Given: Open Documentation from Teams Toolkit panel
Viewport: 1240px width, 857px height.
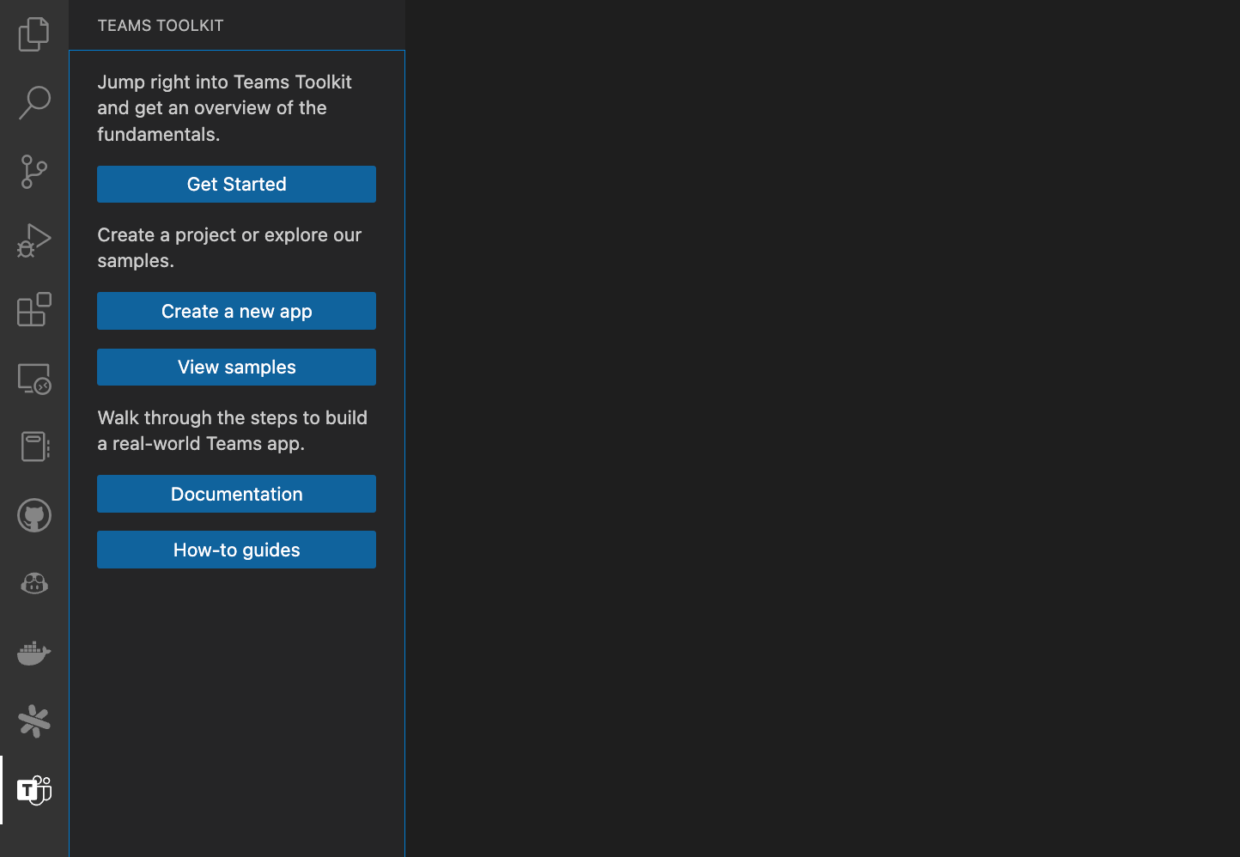Looking at the screenshot, I should coord(236,494).
